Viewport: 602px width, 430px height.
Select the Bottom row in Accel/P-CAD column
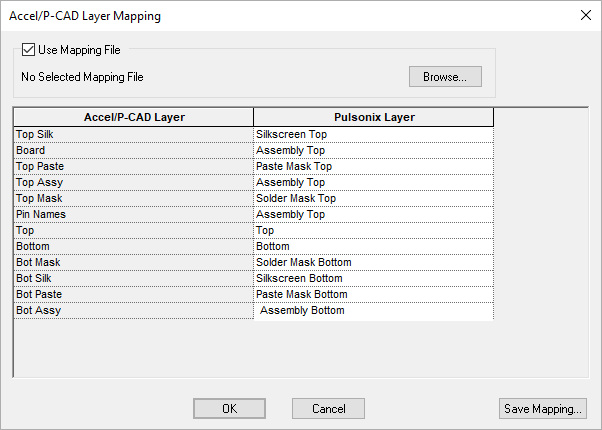coord(134,246)
